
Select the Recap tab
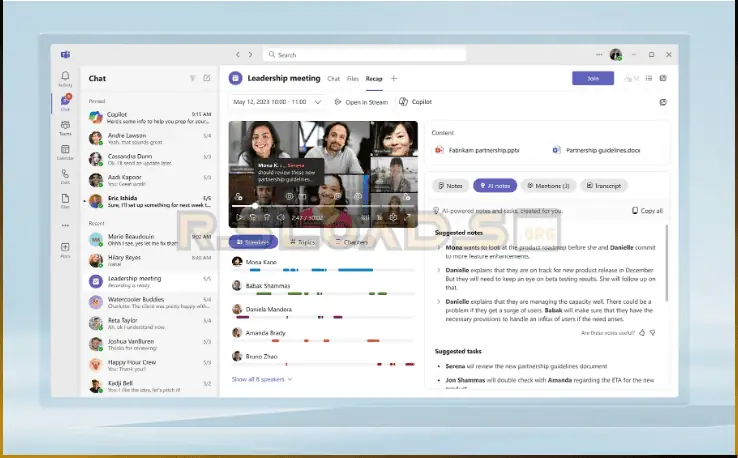point(374,79)
